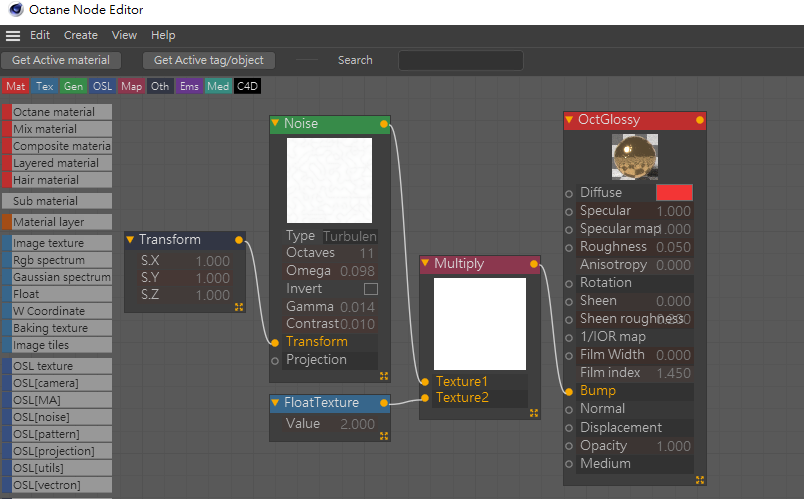Click the Texture1 input port on Multiply
This screenshot has height=499, width=804.
pos(425,382)
